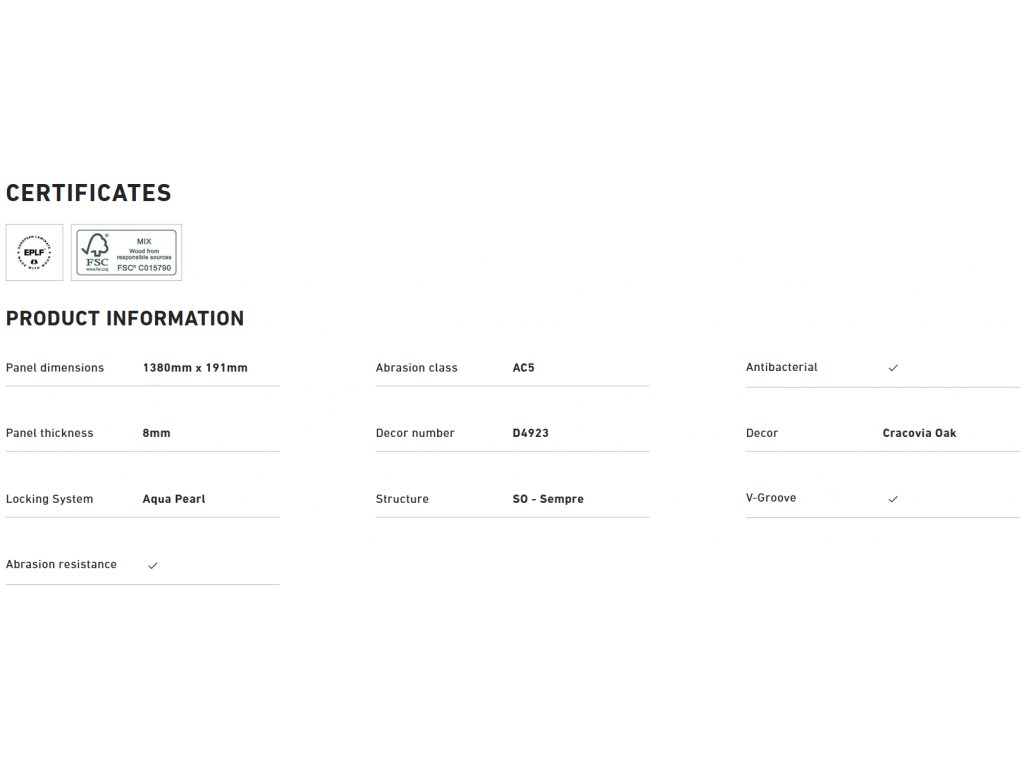
Task: Click the Abrasion class label
Action: point(417,368)
